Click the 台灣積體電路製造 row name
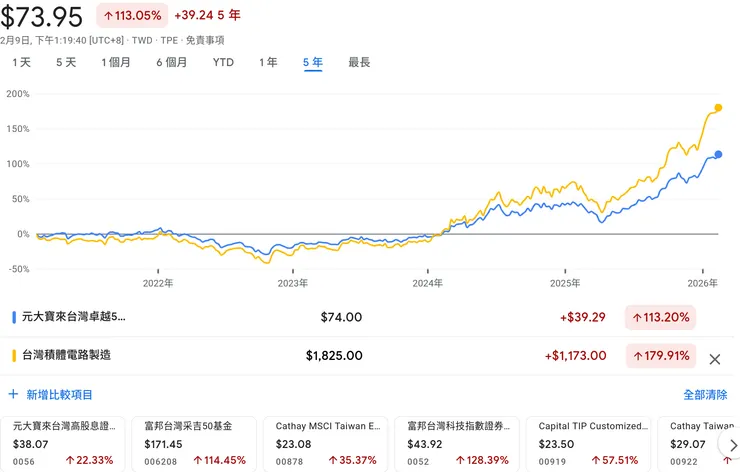The width and height of the screenshot is (740, 472). pos(67,355)
